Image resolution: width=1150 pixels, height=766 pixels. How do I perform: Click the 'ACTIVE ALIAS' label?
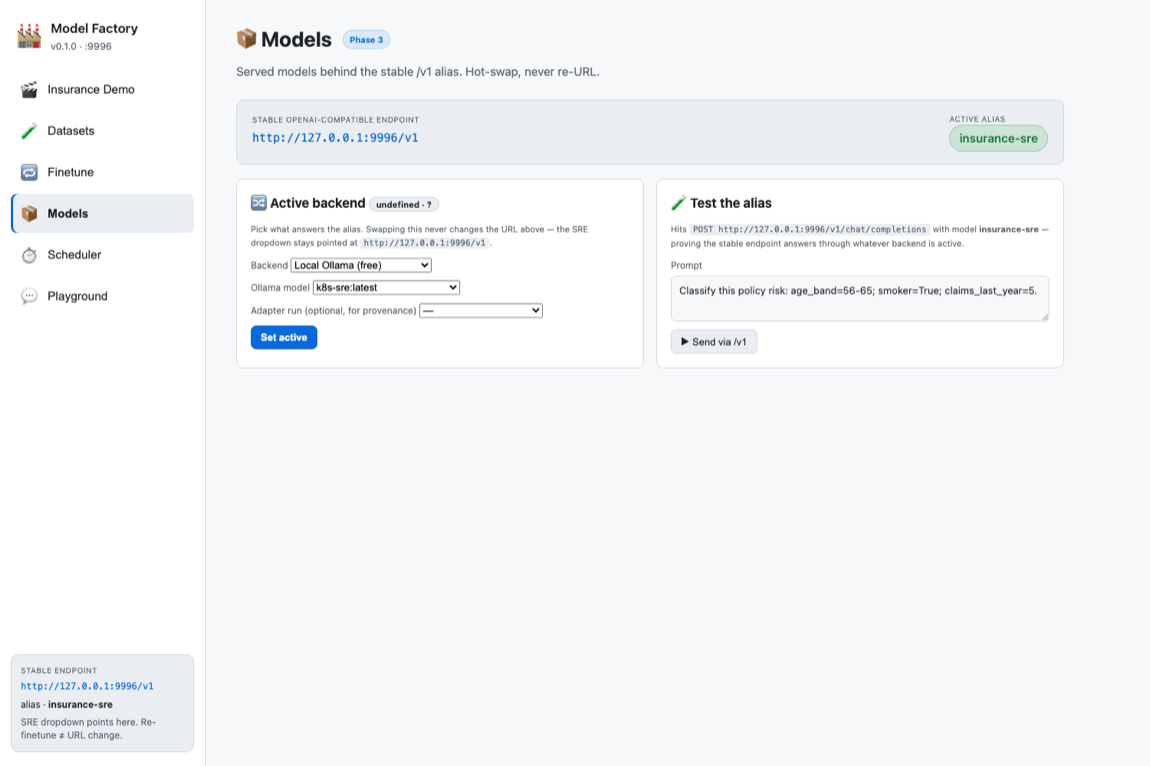[x=977, y=119]
